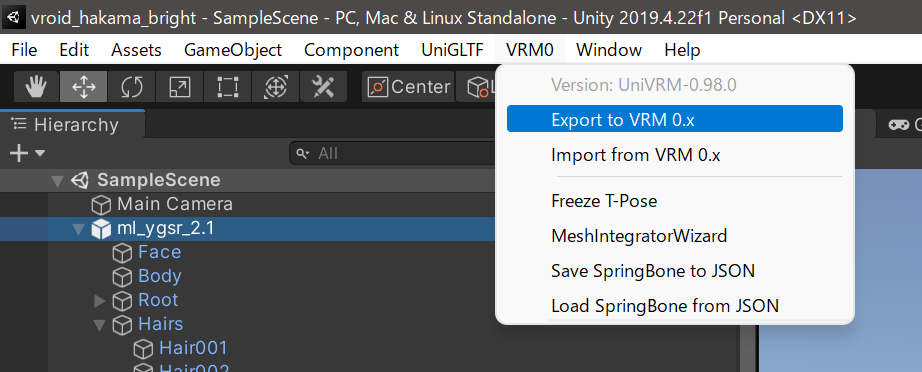
Task: Toggle the Center pivot mode button
Action: pyautogui.click(x=409, y=87)
